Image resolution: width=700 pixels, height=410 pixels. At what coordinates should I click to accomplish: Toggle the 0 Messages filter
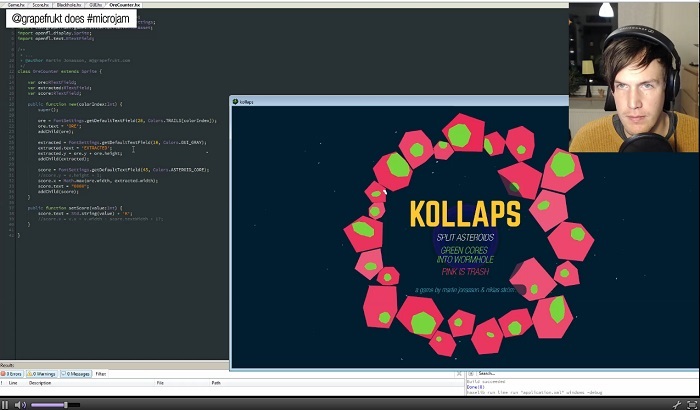point(77,374)
